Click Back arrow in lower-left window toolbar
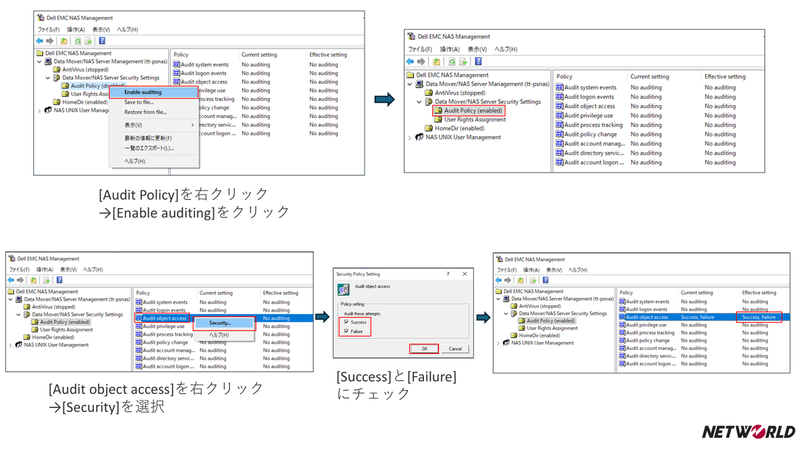The width and height of the screenshot is (800, 450). 11,280
